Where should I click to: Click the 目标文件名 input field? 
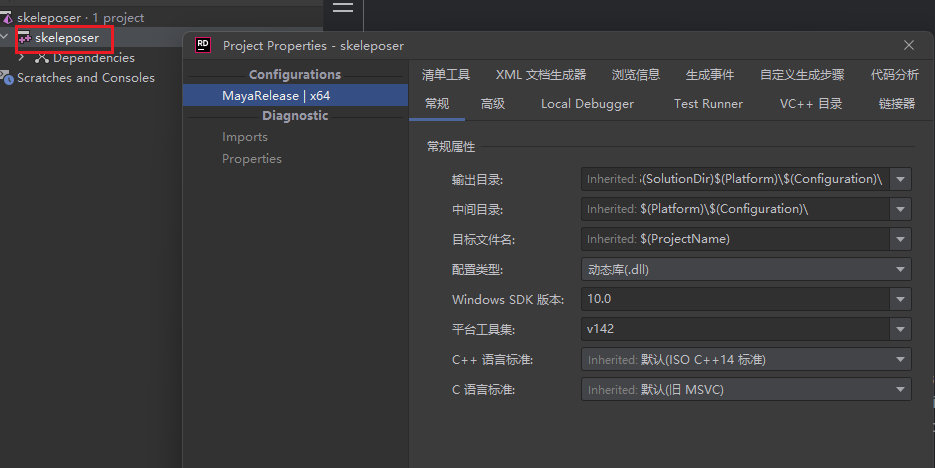tap(736, 239)
